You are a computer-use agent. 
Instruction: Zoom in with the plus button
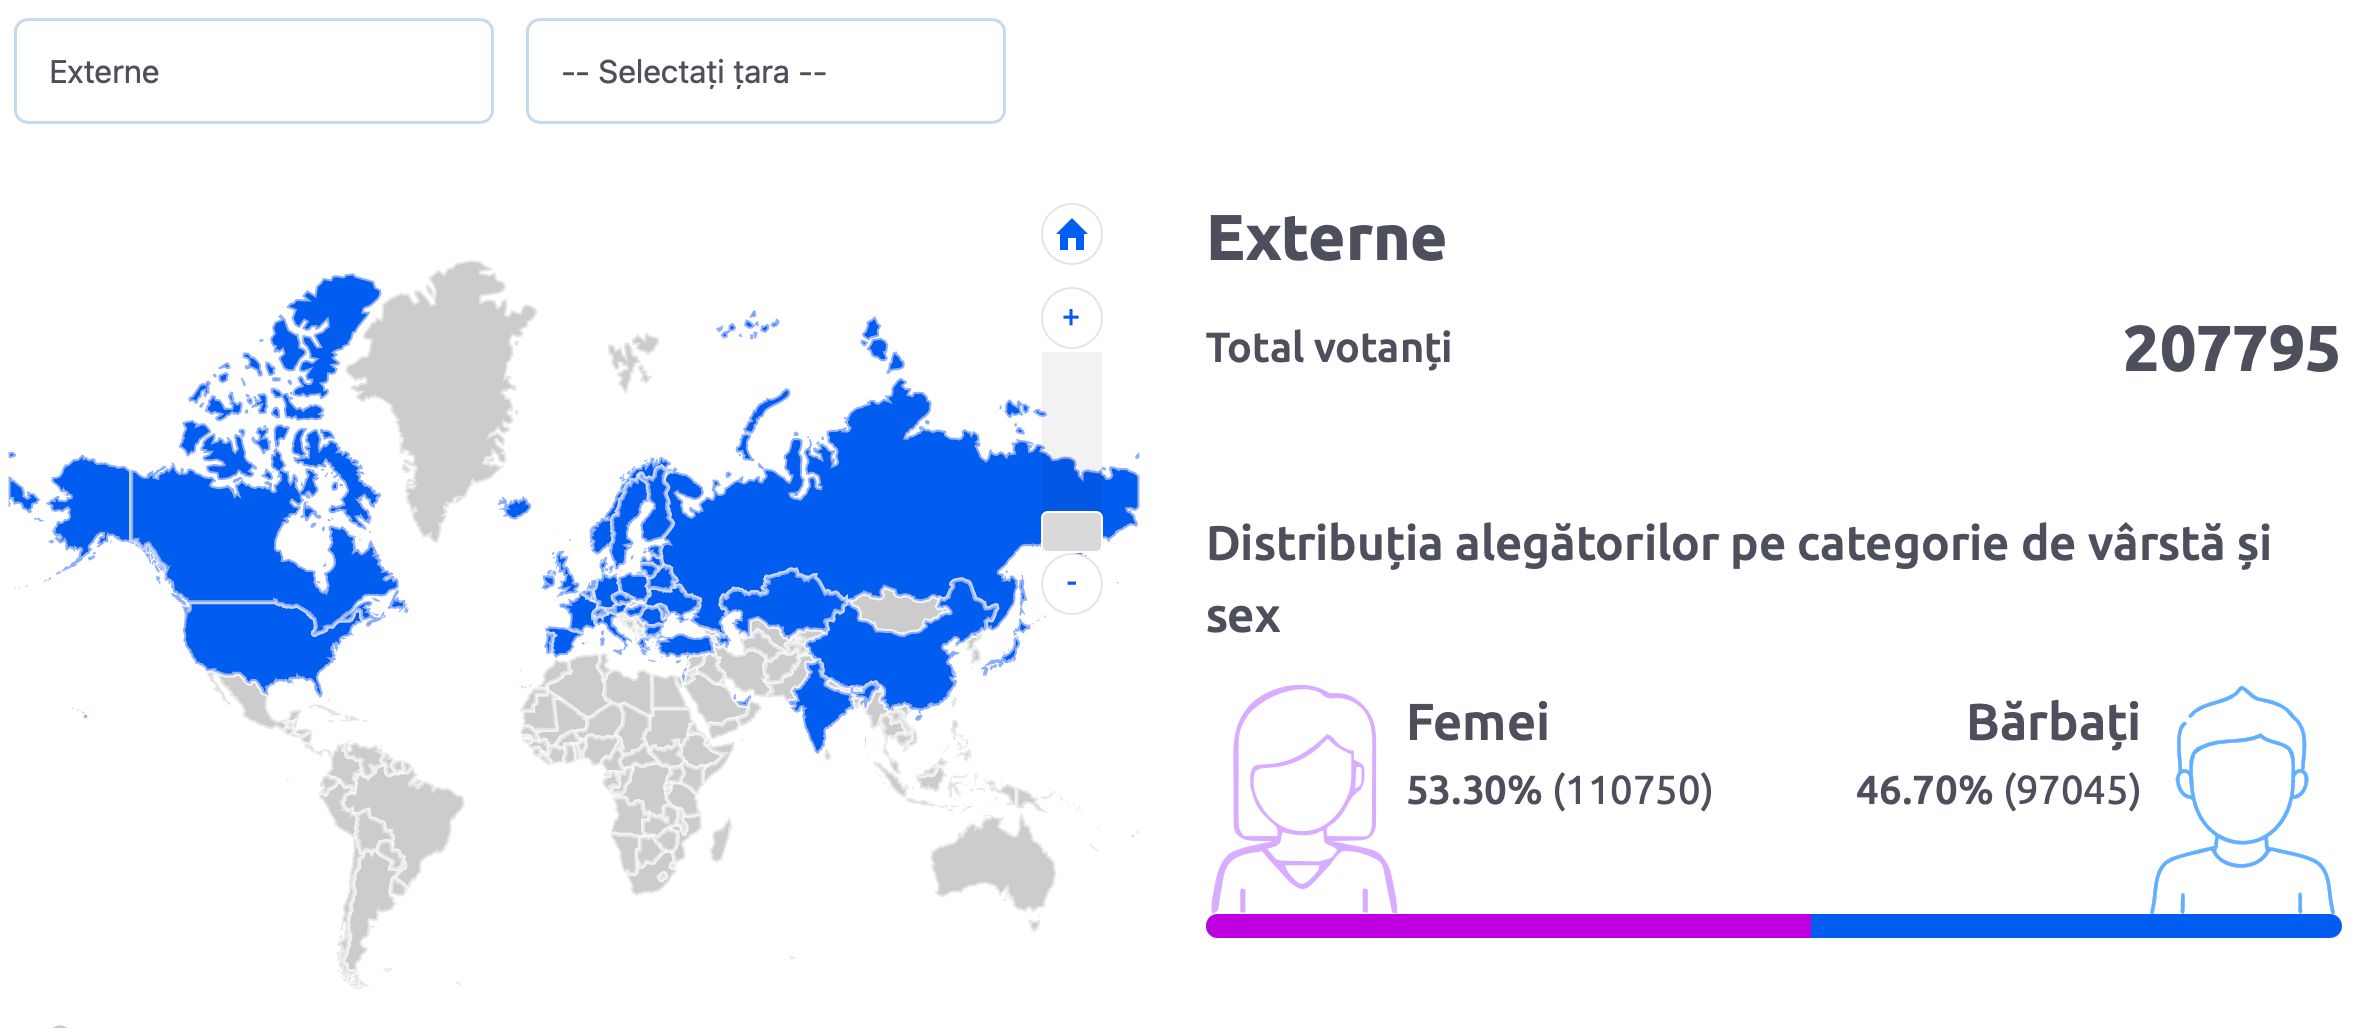coord(1072,318)
